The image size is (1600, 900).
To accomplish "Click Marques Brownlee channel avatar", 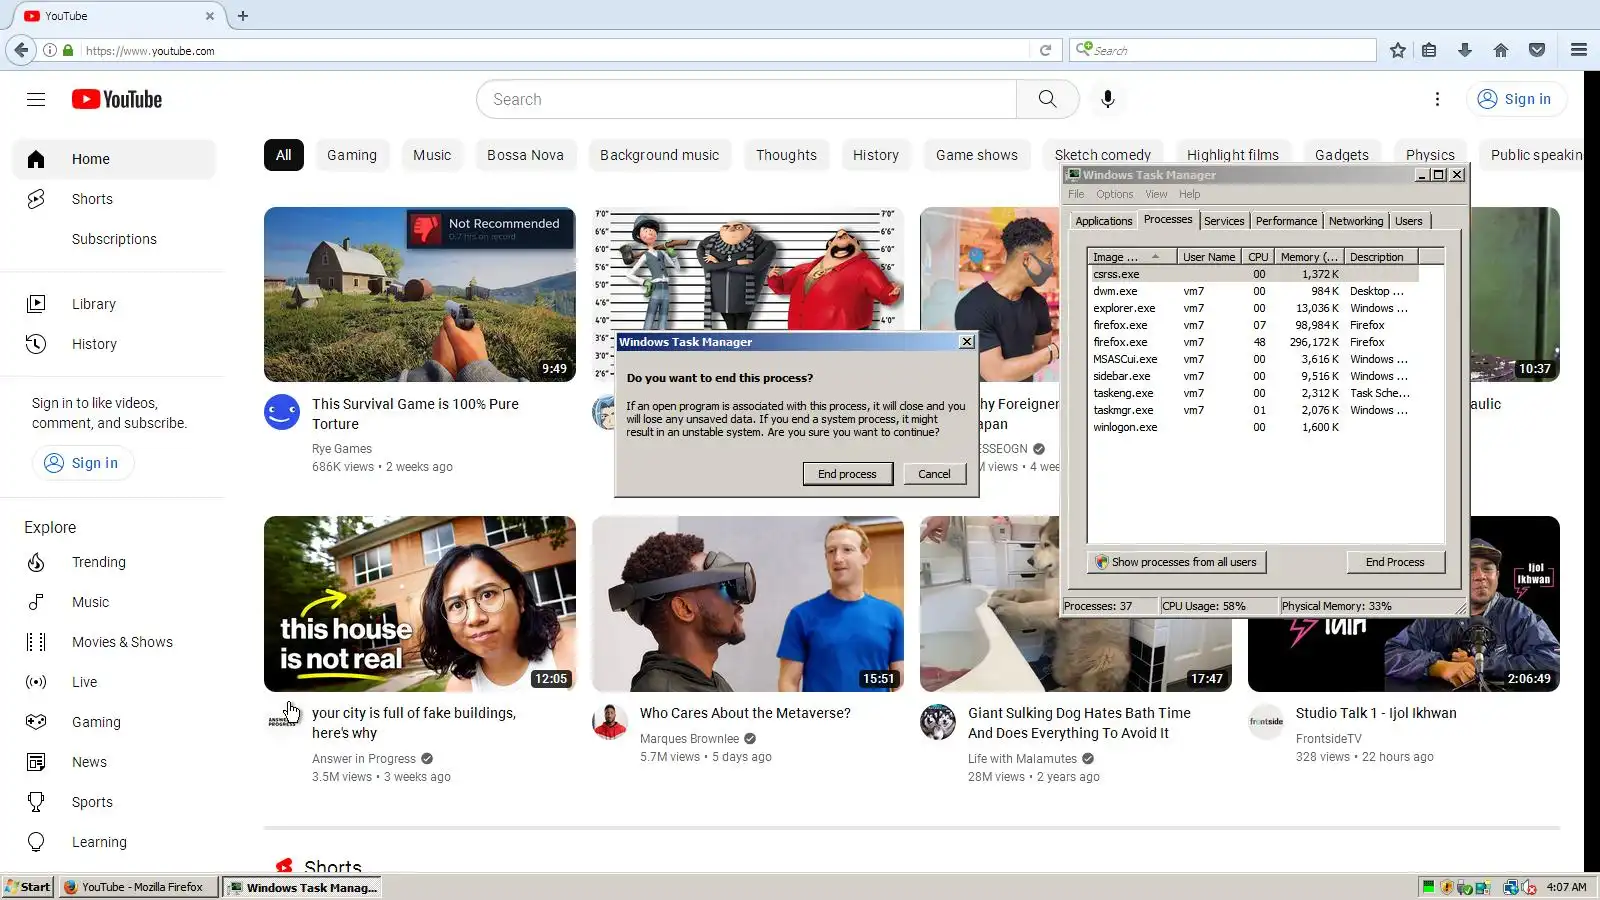I will (x=610, y=721).
